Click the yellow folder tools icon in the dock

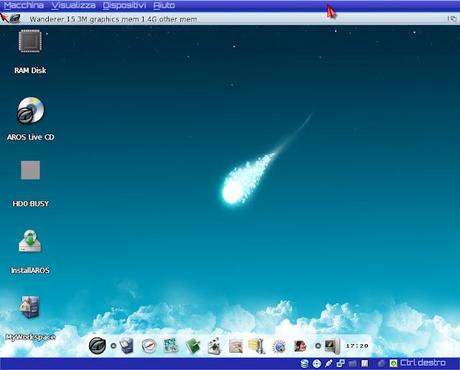pos(257,346)
